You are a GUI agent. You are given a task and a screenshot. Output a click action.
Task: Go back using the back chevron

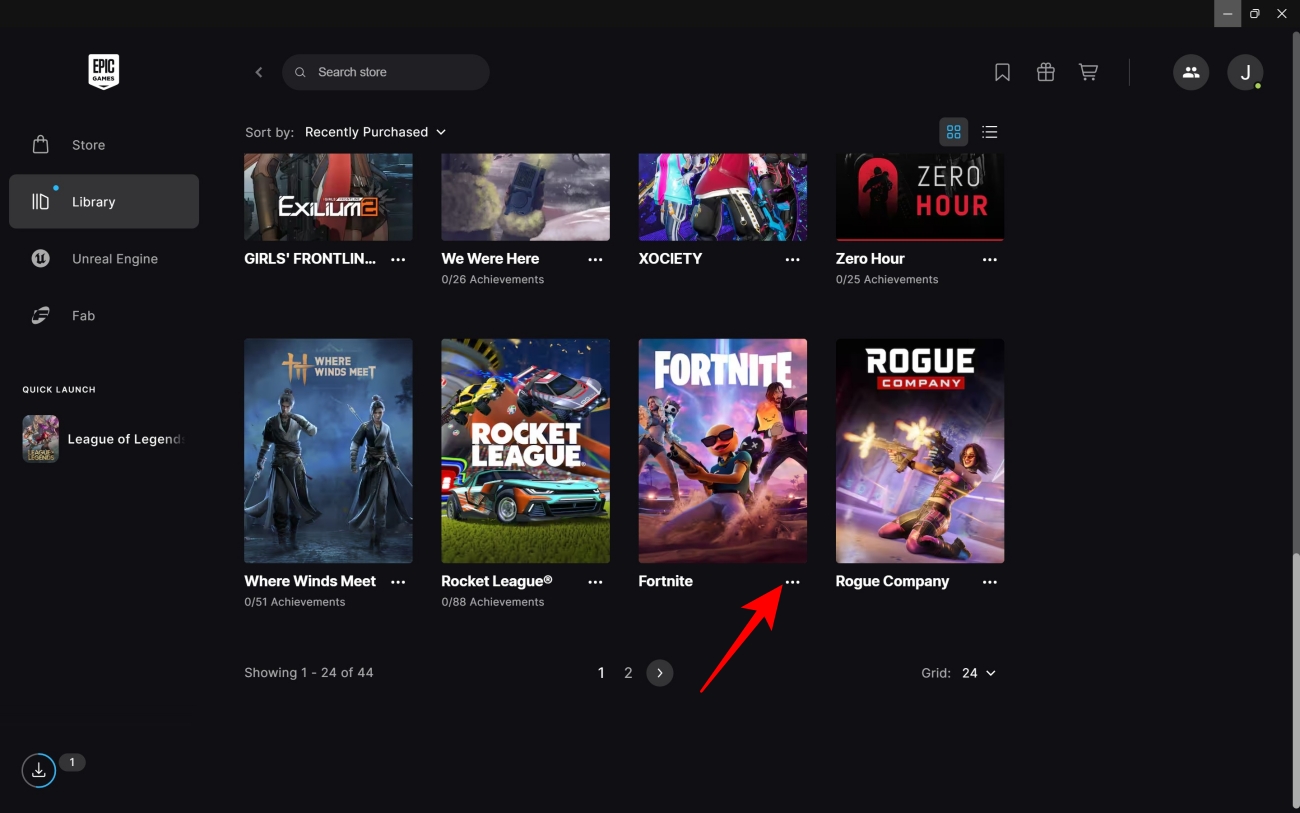click(x=259, y=72)
